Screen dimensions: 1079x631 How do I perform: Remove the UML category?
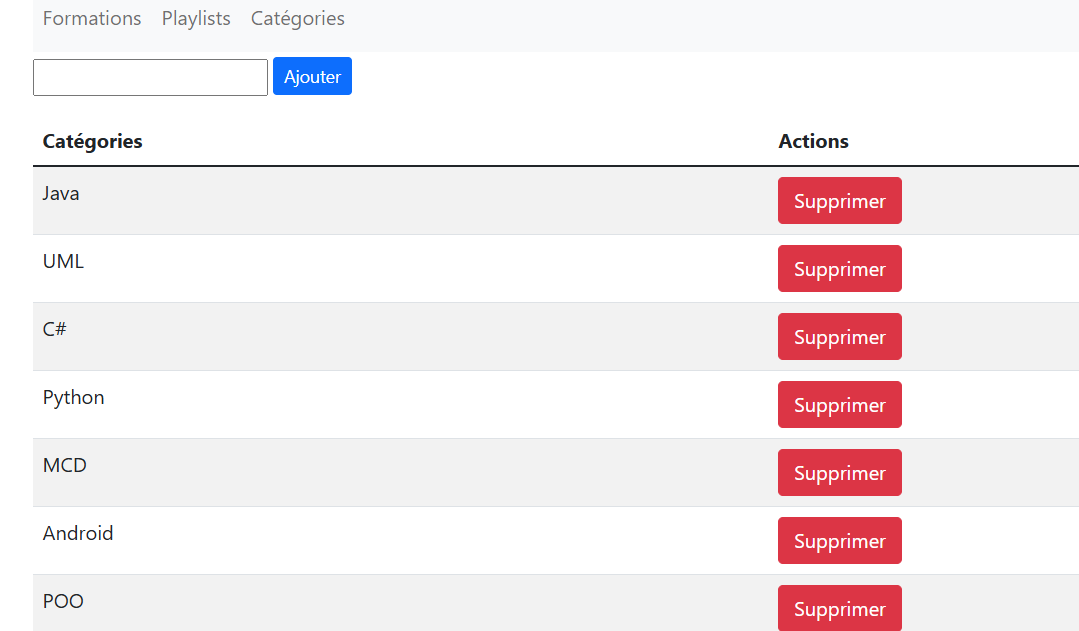click(839, 269)
